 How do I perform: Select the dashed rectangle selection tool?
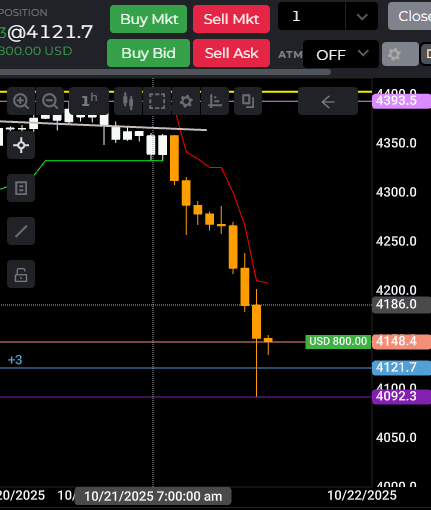point(157,101)
